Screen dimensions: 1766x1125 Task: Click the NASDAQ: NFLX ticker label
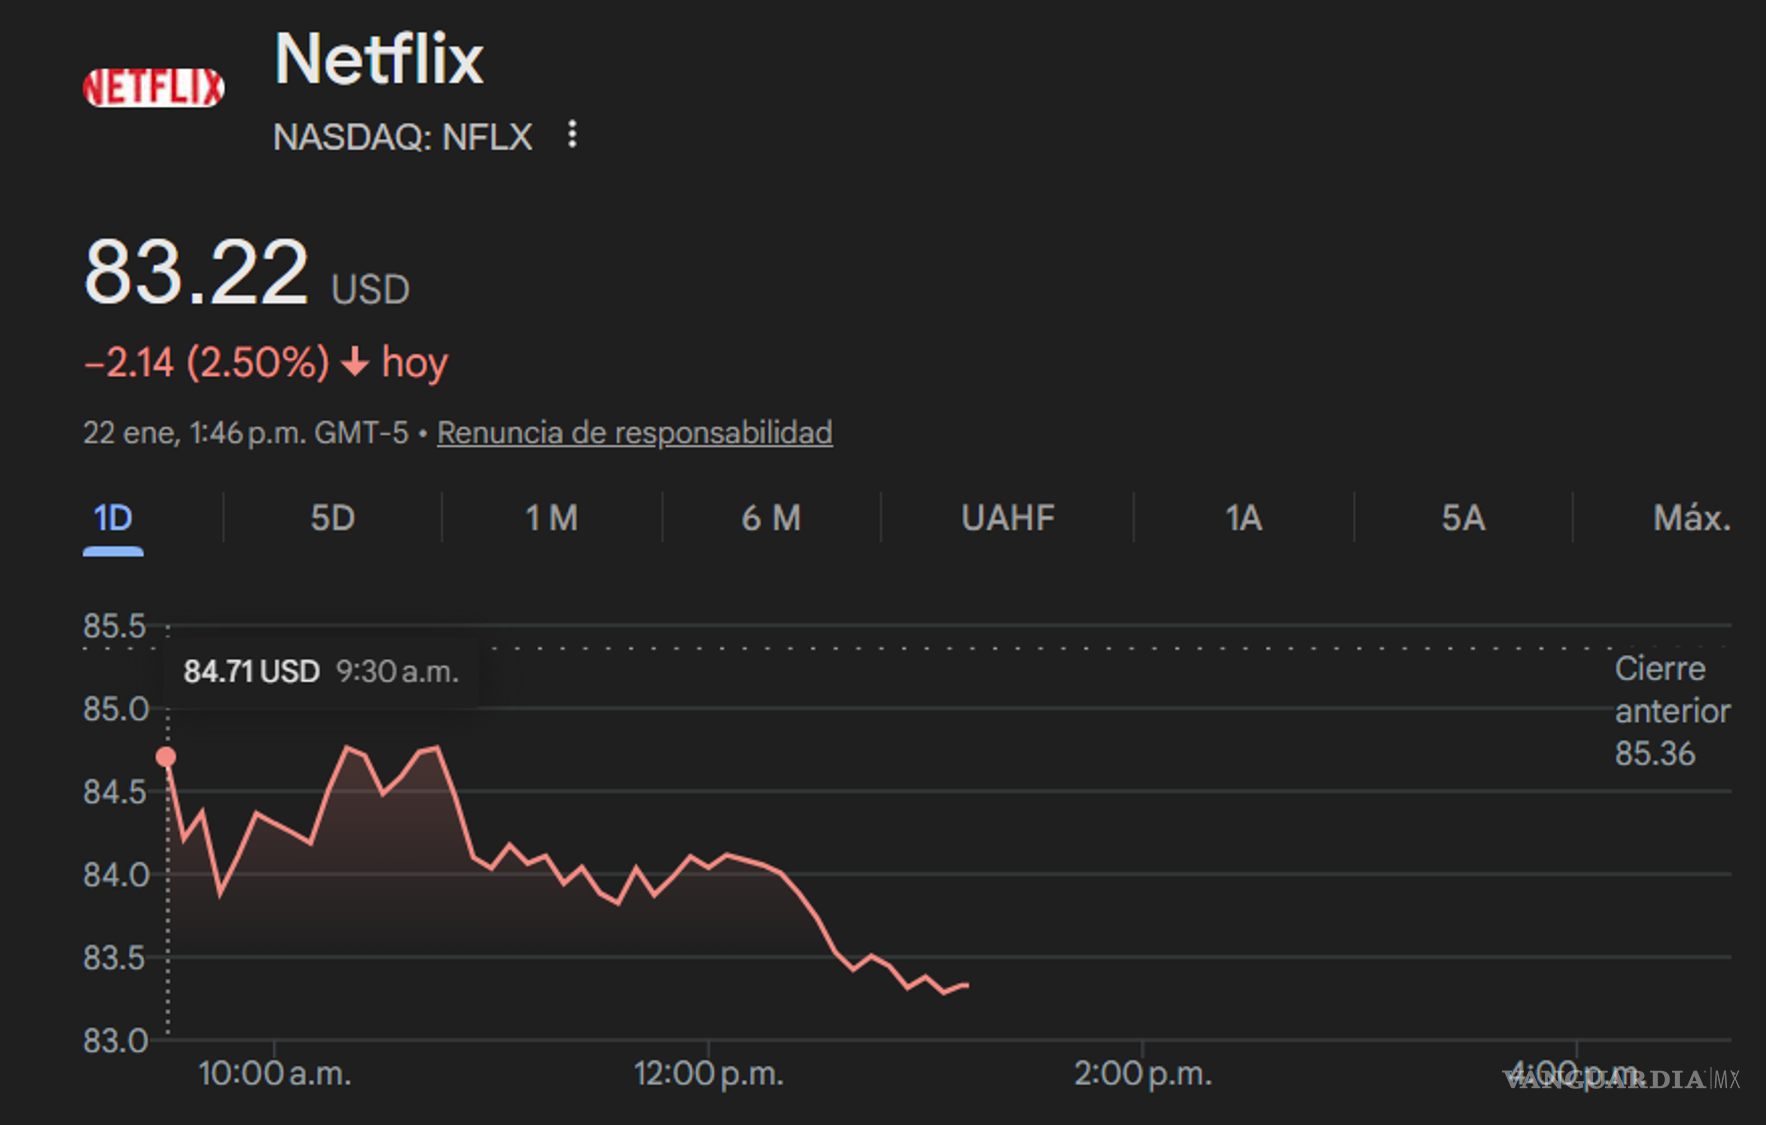coord(403,137)
